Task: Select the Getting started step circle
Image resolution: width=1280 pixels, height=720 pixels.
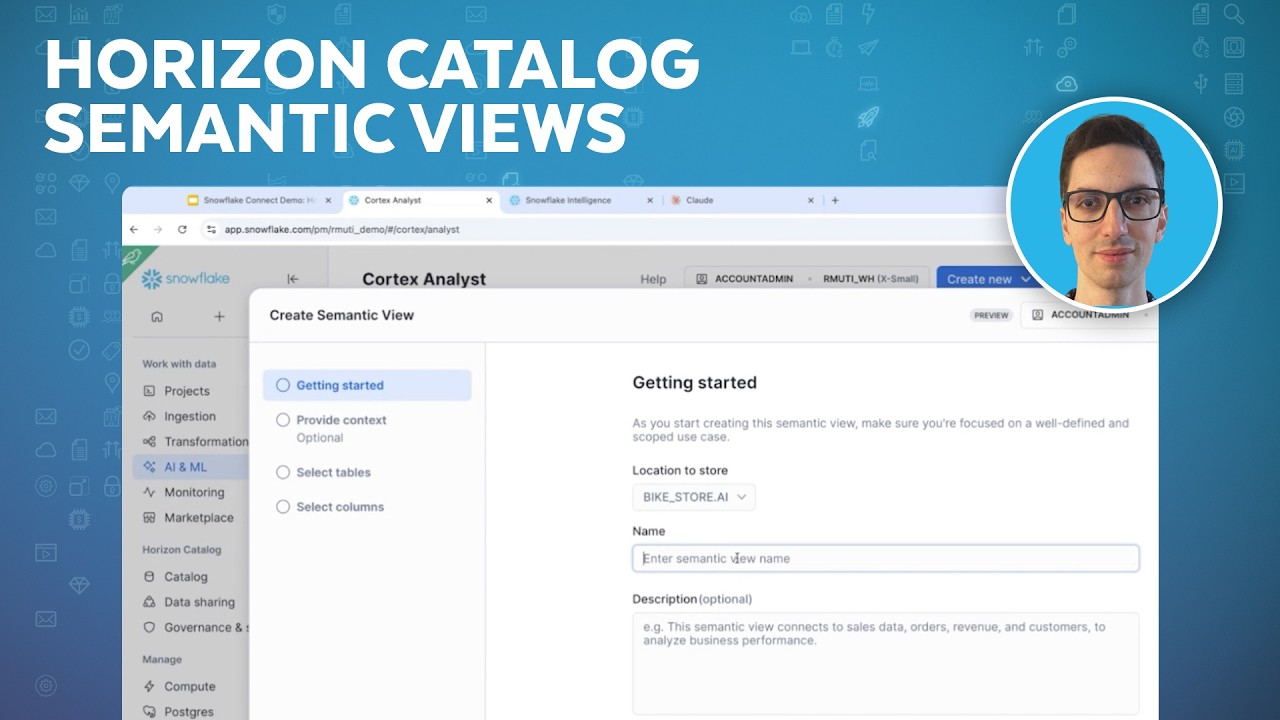Action: (x=283, y=385)
